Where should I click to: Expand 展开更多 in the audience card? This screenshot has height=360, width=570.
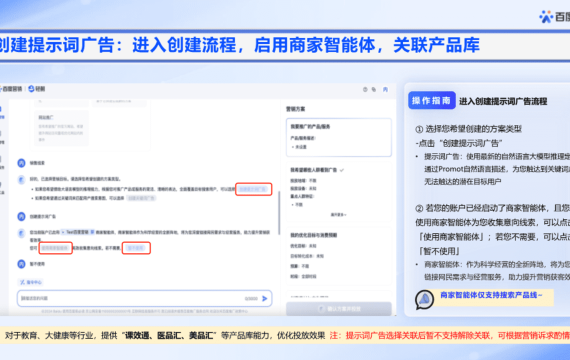tap(338, 215)
